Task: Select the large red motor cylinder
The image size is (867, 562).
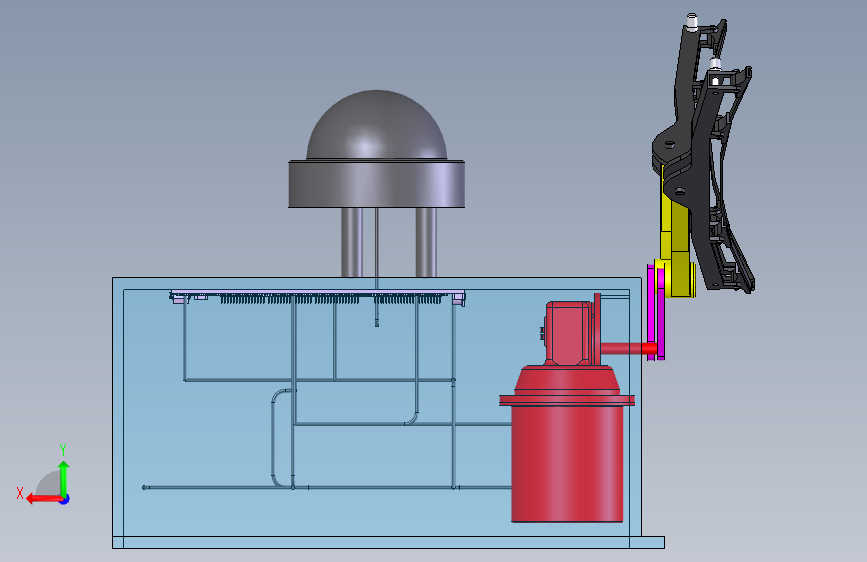Action: tap(567, 464)
